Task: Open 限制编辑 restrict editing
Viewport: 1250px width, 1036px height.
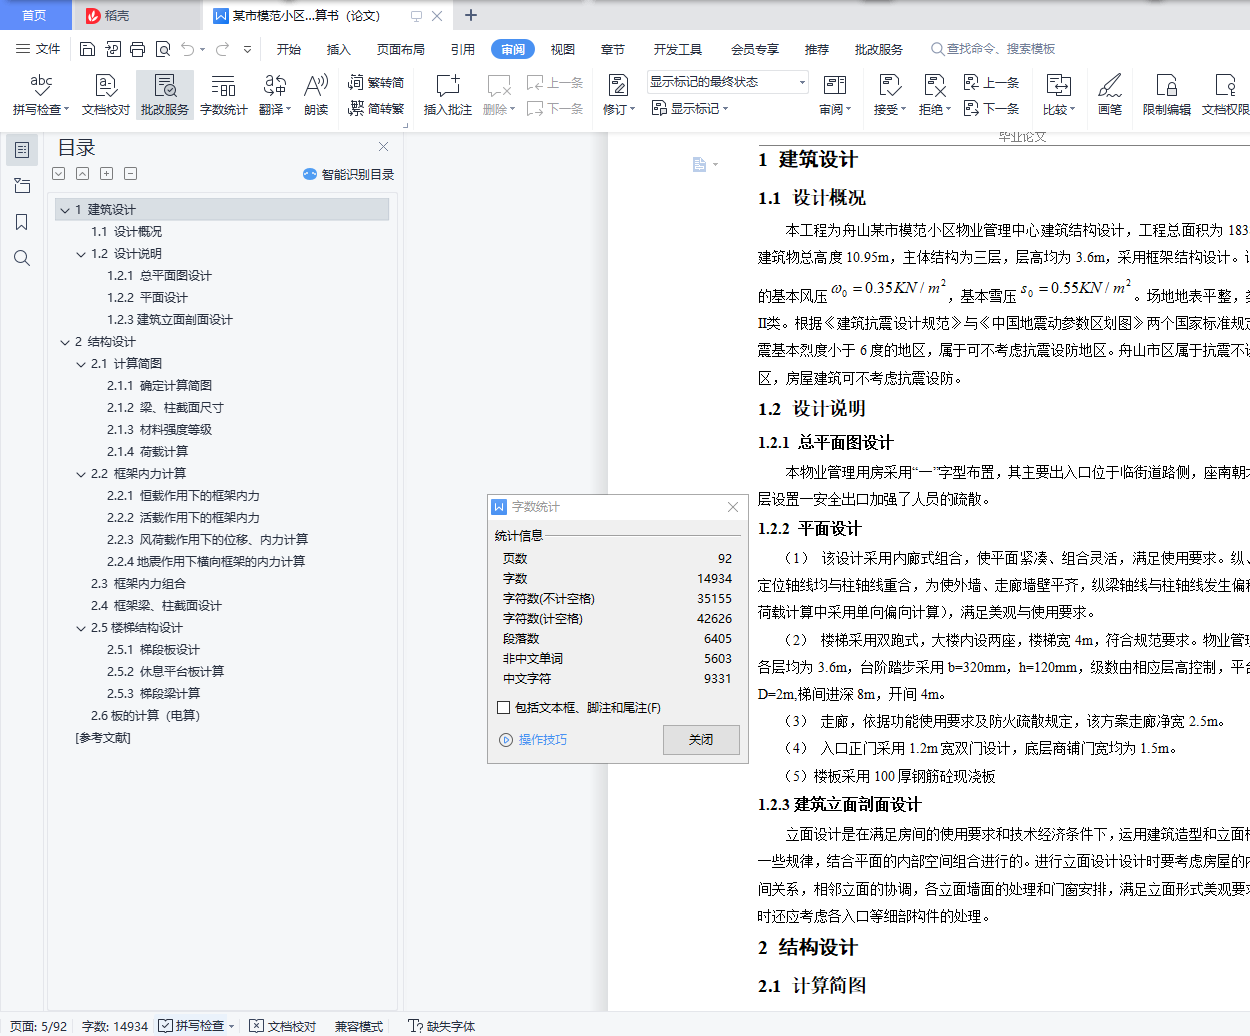Action: (1167, 94)
